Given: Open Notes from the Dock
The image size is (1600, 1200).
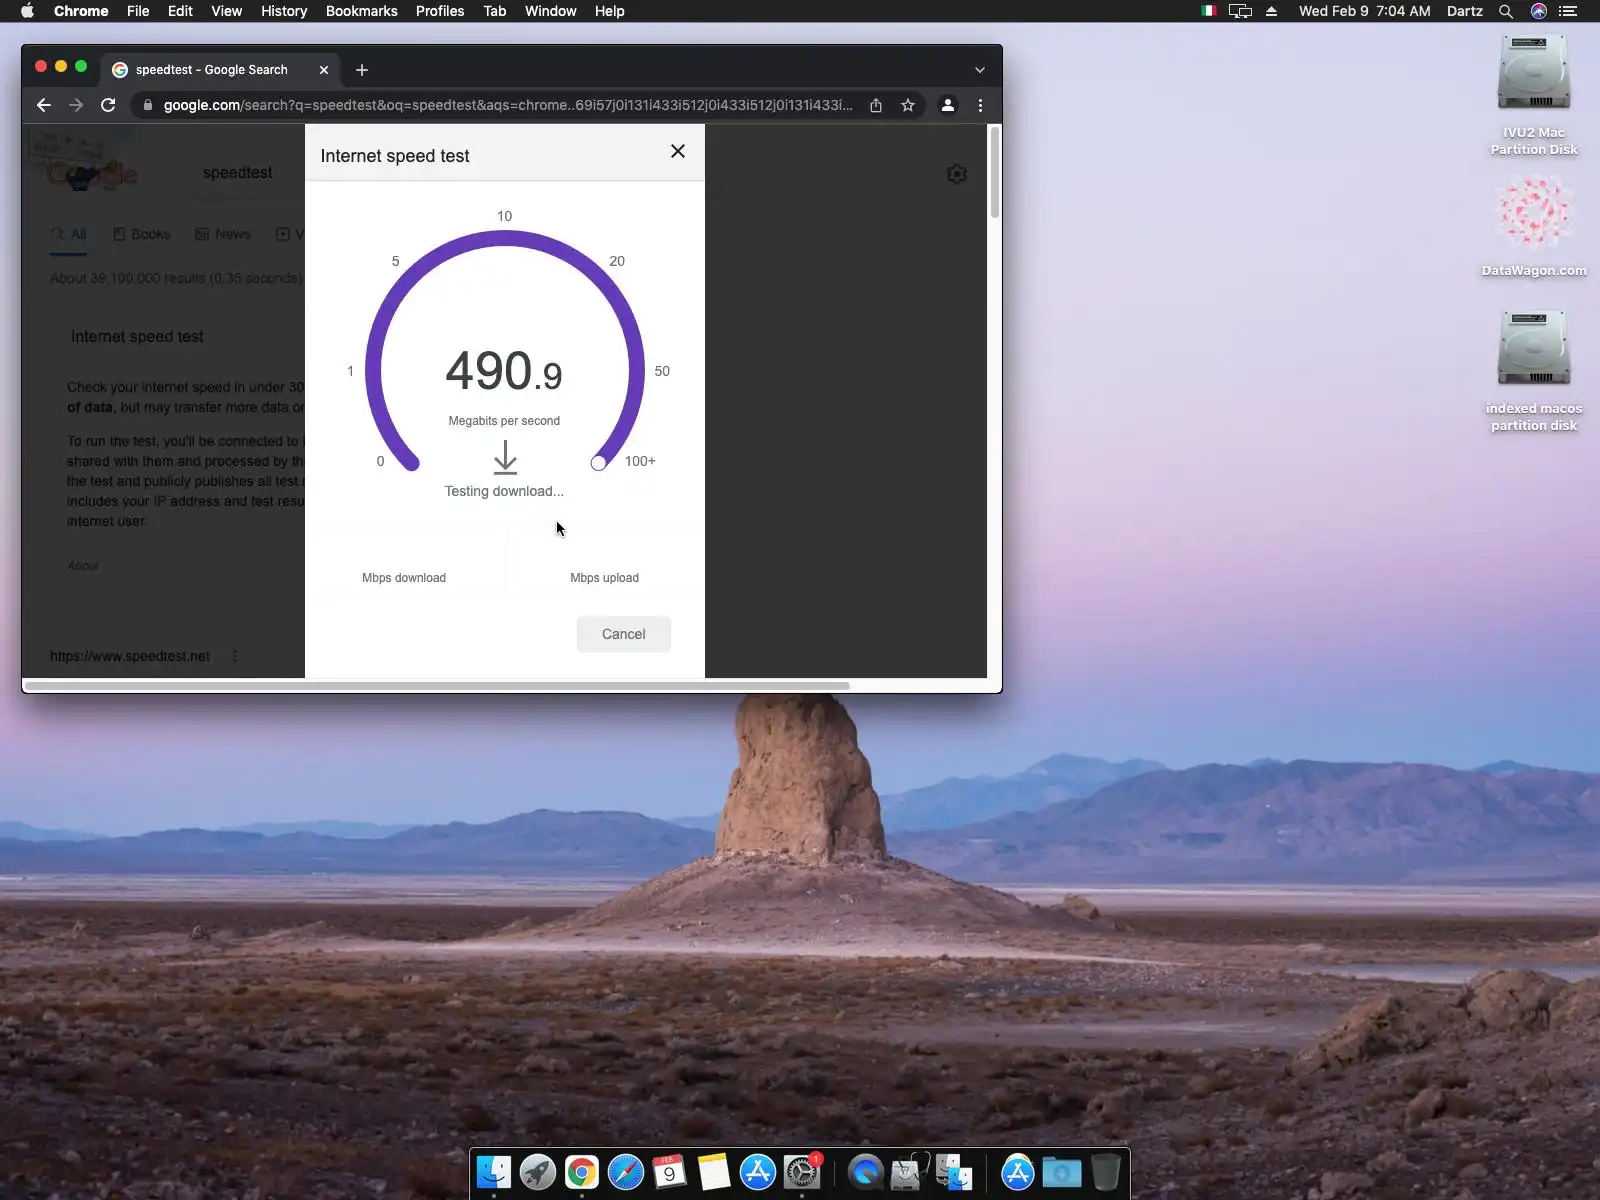Looking at the screenshot, I should [714, 1171].
